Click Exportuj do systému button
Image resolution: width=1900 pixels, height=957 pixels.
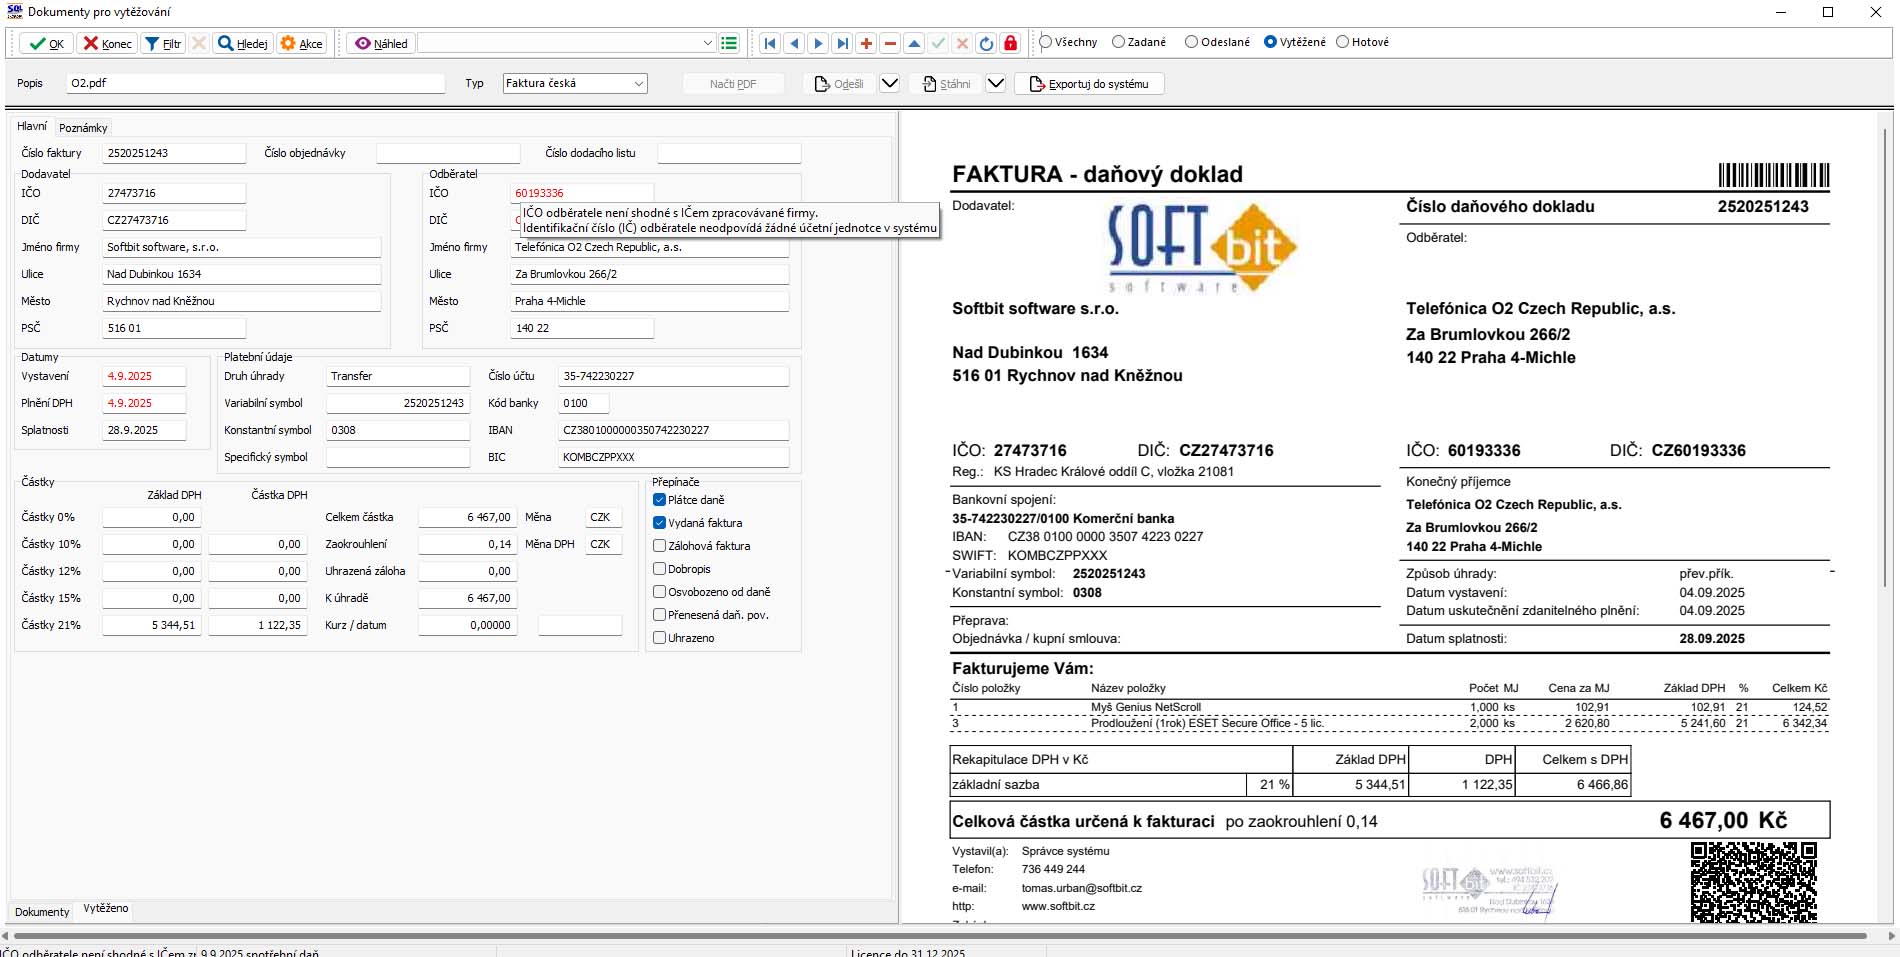pyautogui.click(x=1089, y=84)
